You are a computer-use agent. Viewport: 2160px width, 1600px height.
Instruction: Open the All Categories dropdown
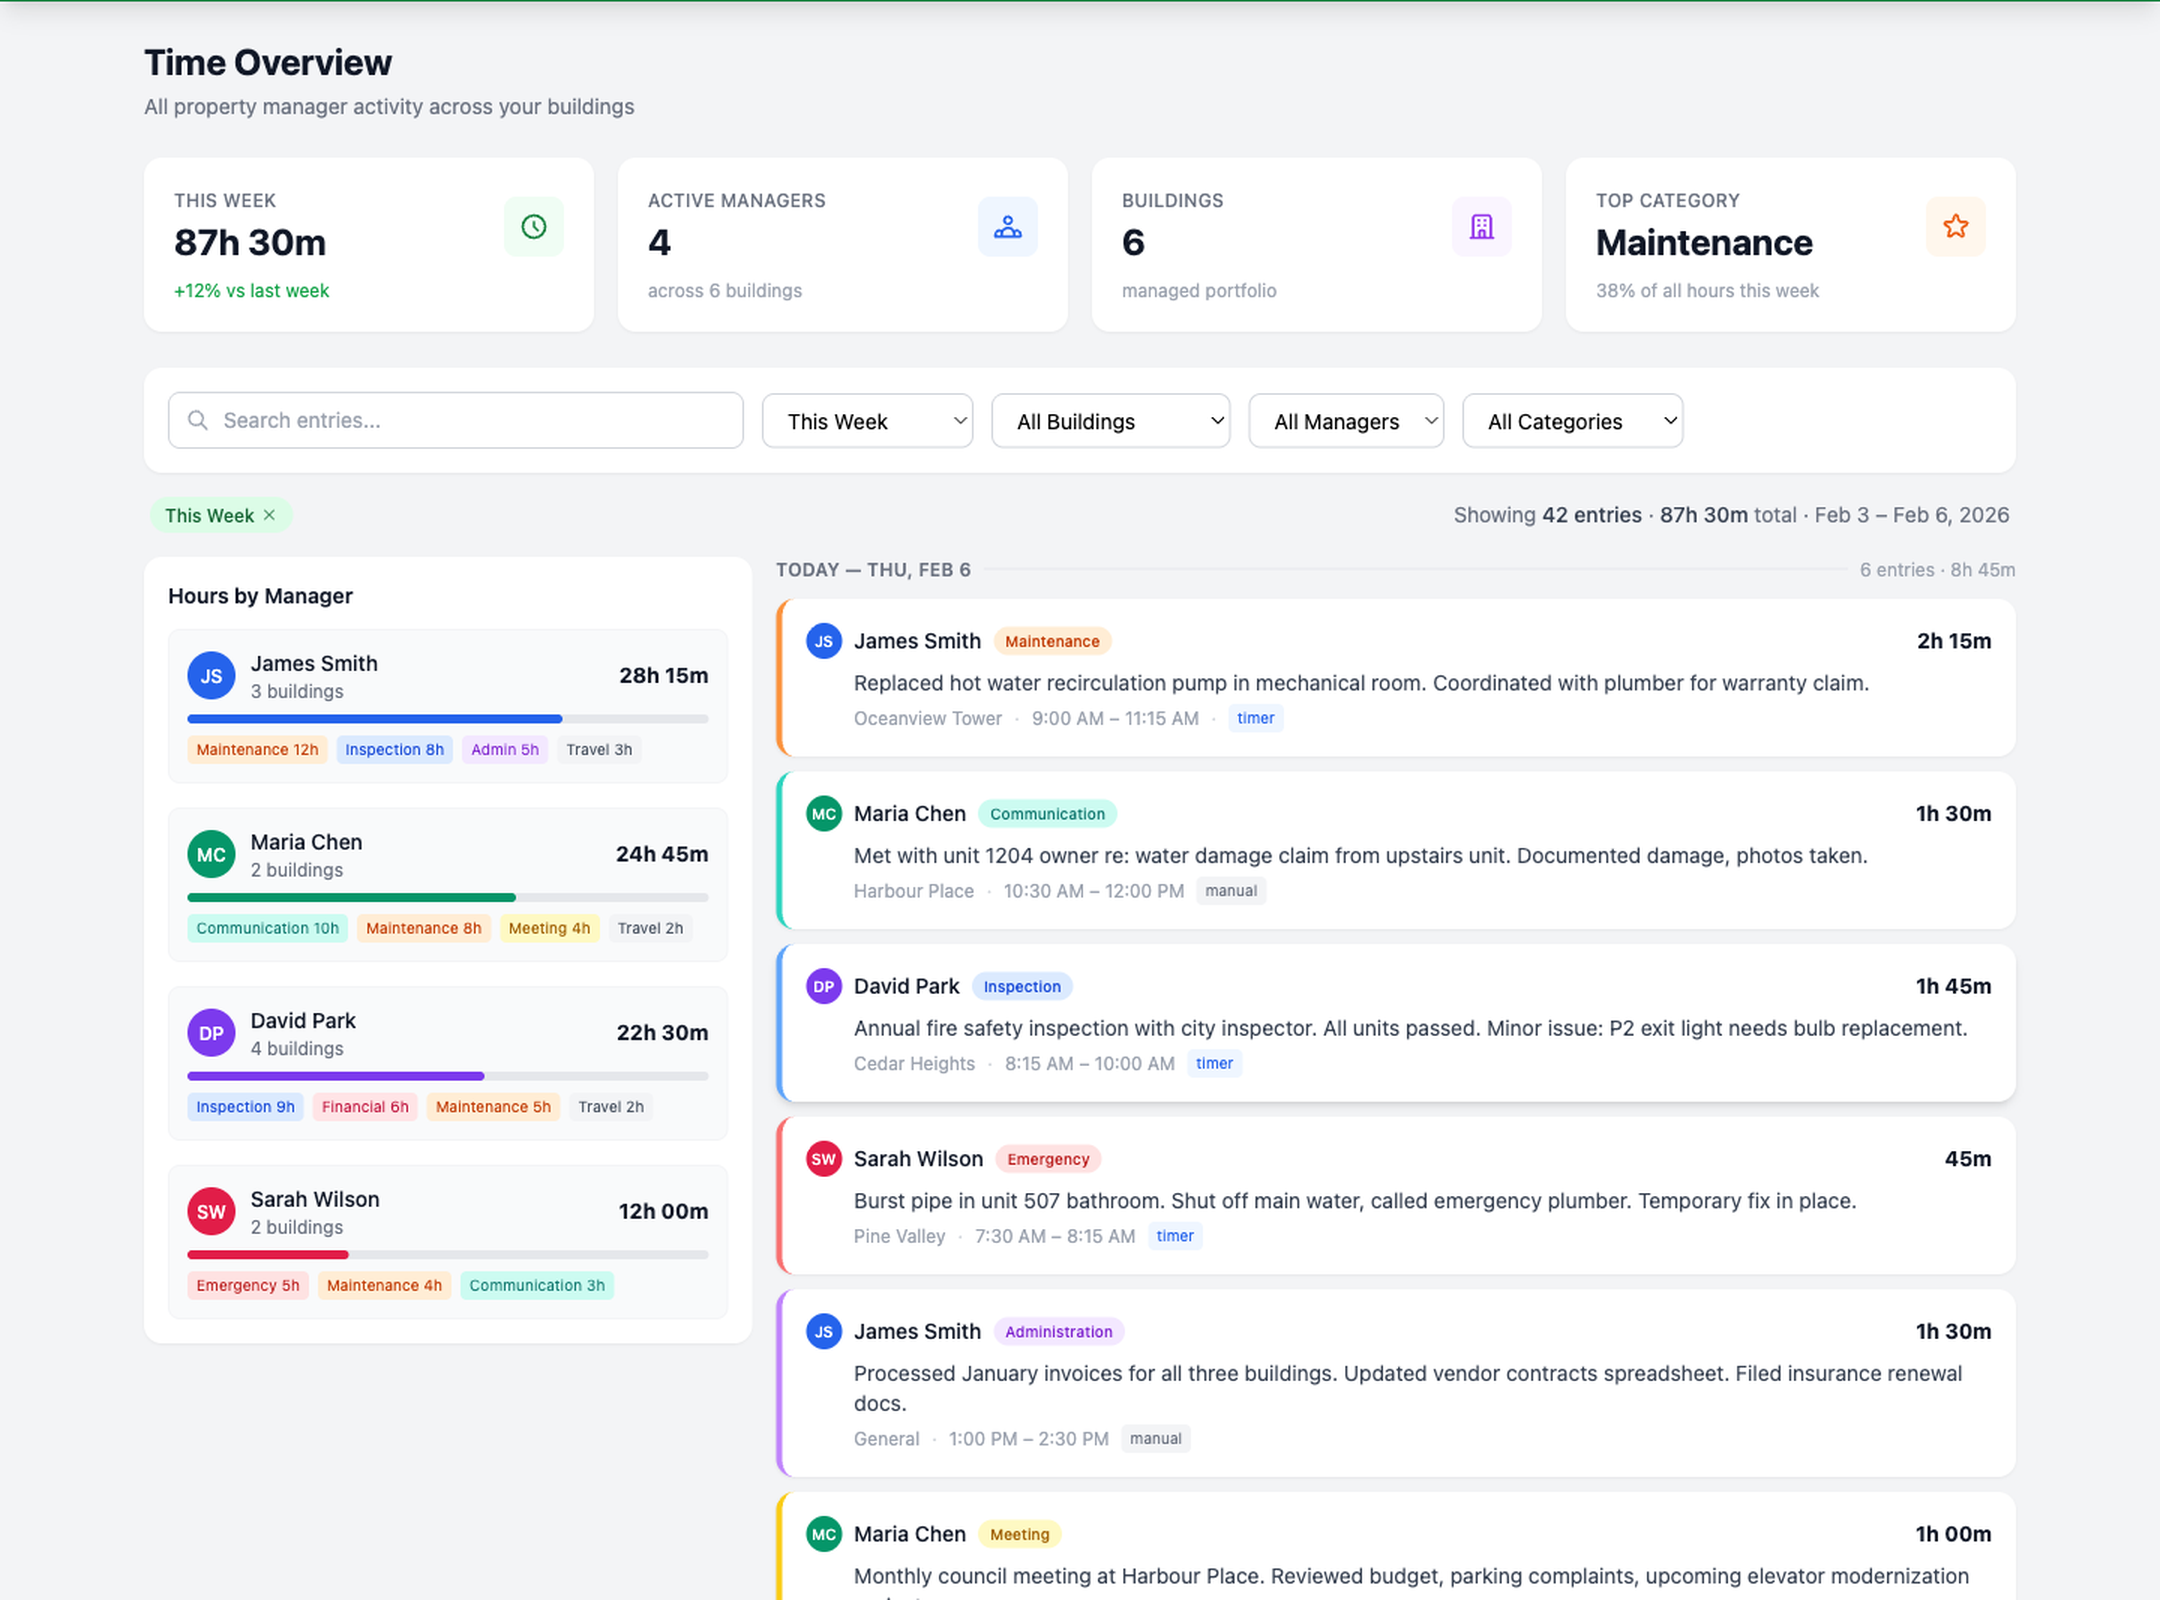pyautogui.click(x=1572, y=421)
